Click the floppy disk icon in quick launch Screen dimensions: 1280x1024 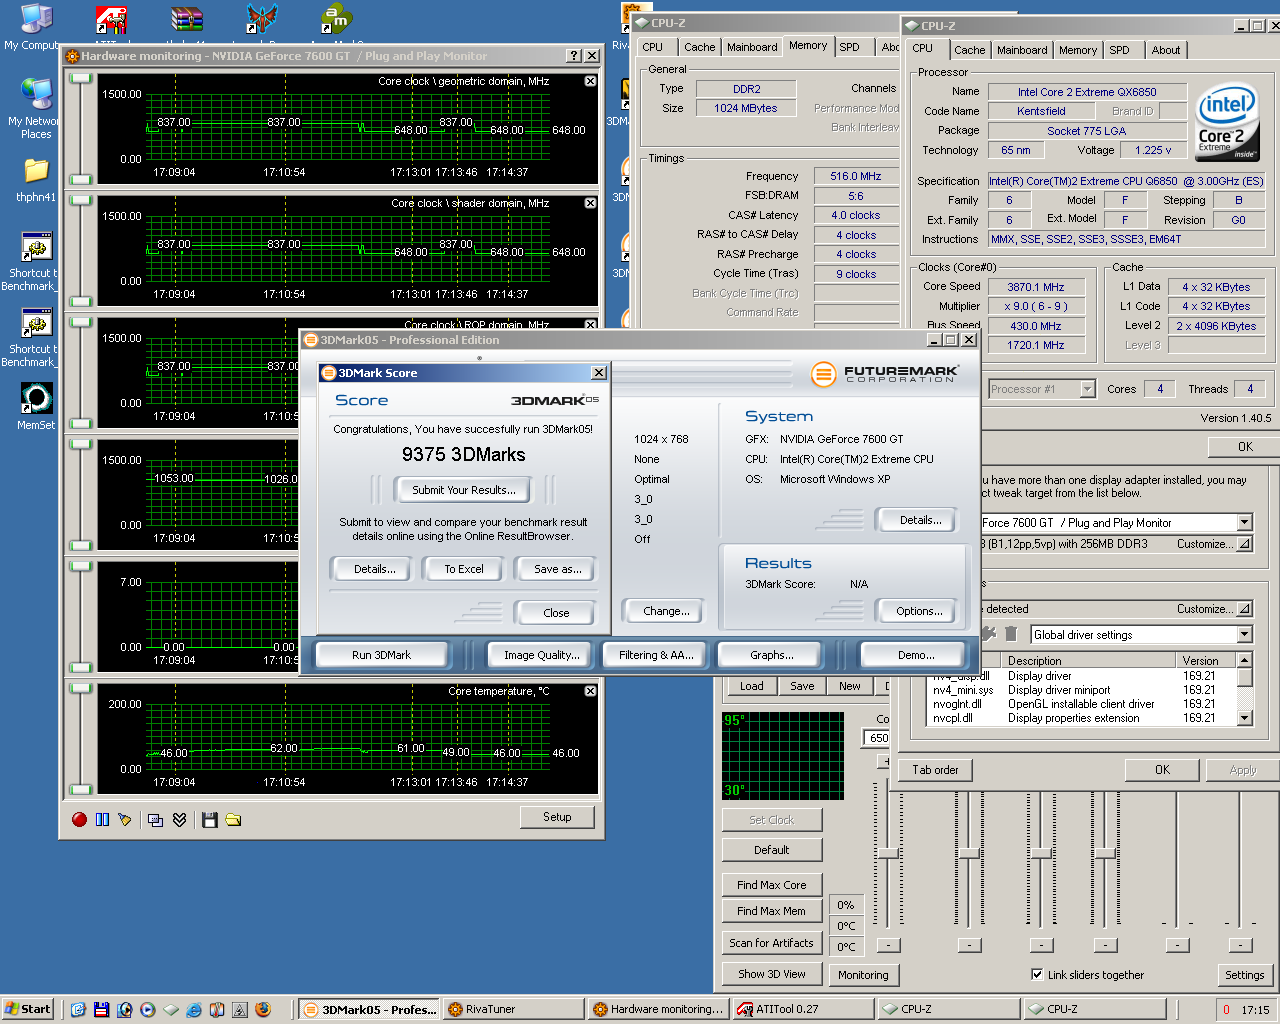101,1009
